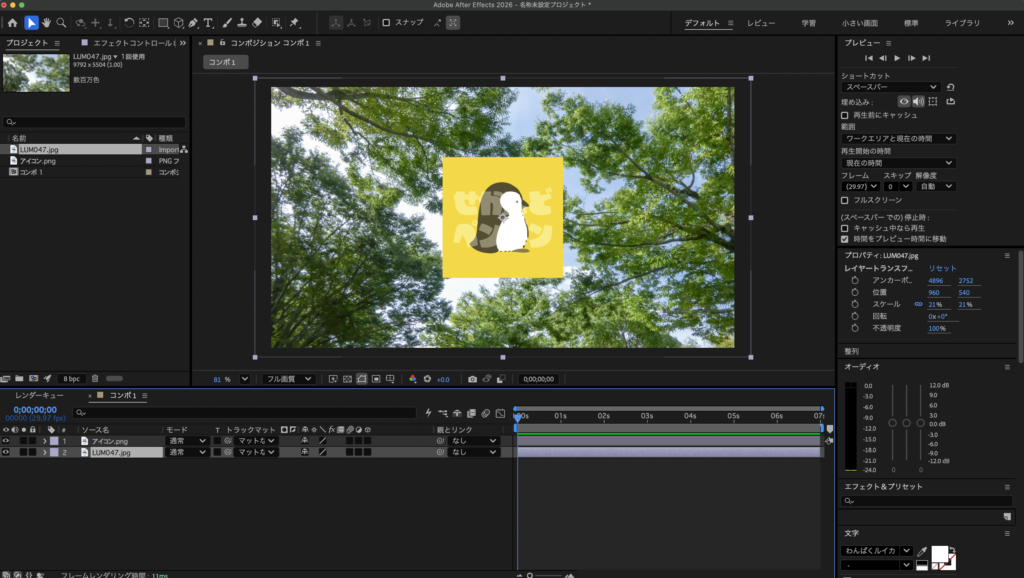Switch to ライブラリ workspace
Screen dimensions: 1024x578
(962, 23)
